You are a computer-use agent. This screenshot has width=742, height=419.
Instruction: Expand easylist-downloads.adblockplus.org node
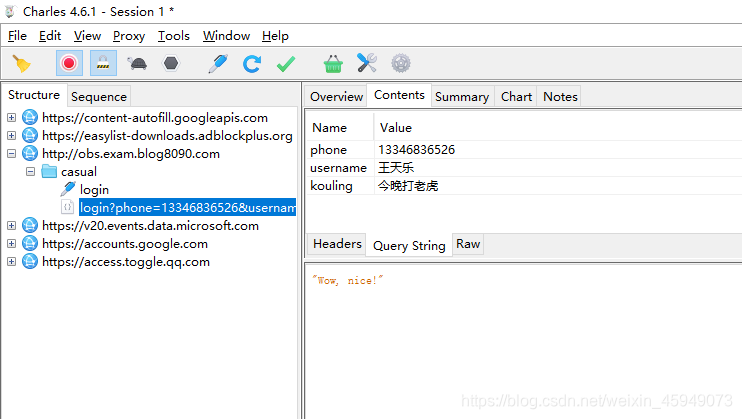tap(12, 135)
